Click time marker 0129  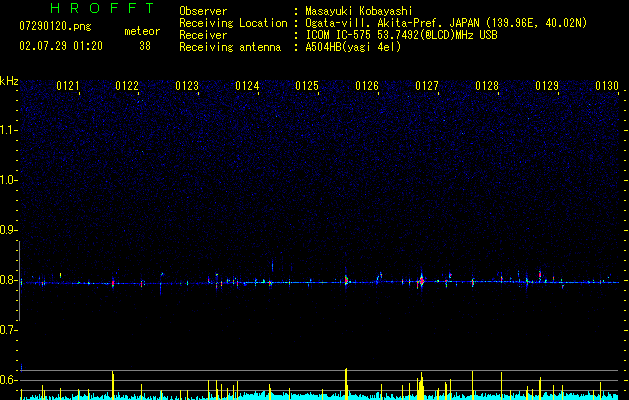(x=547, y=86)
